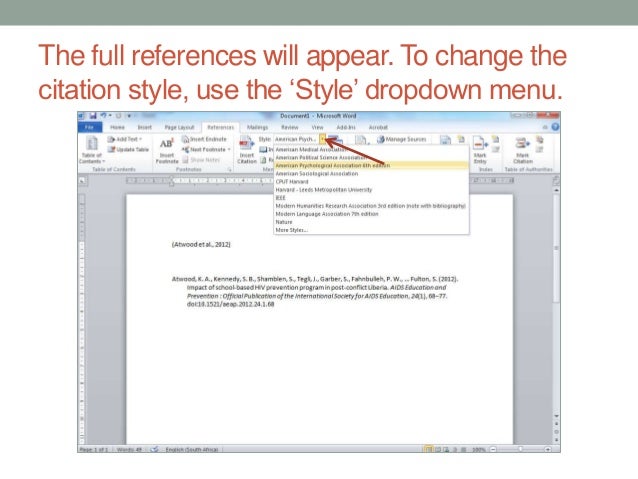Click English (South Africa) language indicator
This screenshot has width=638, height=479.
tap(192, 449)
